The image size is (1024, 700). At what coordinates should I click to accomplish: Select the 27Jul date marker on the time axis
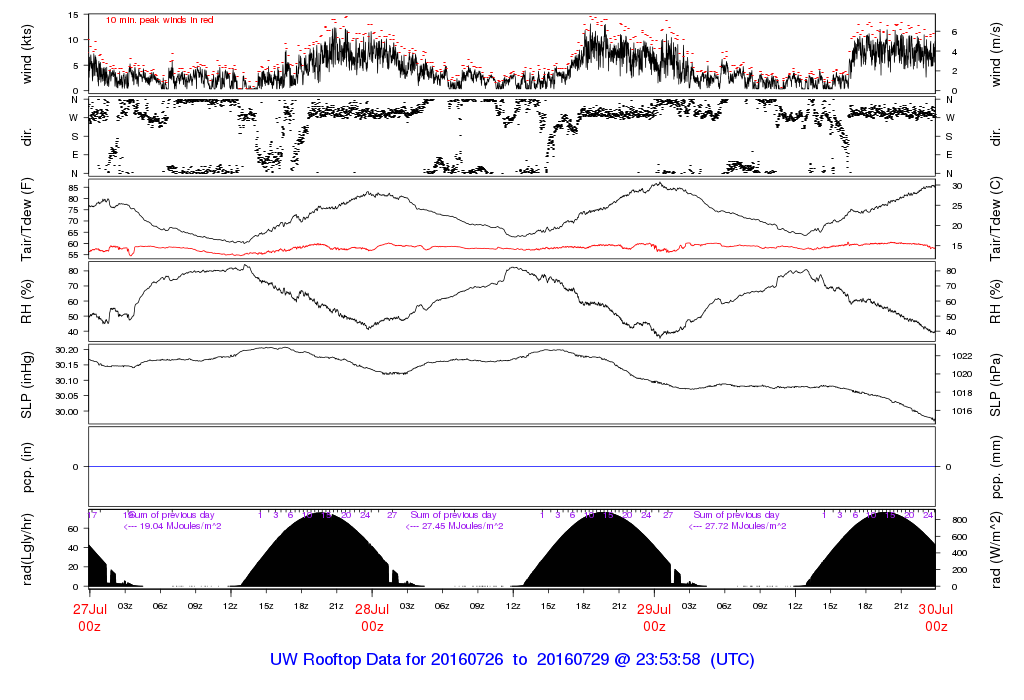[x=90, y=609]
